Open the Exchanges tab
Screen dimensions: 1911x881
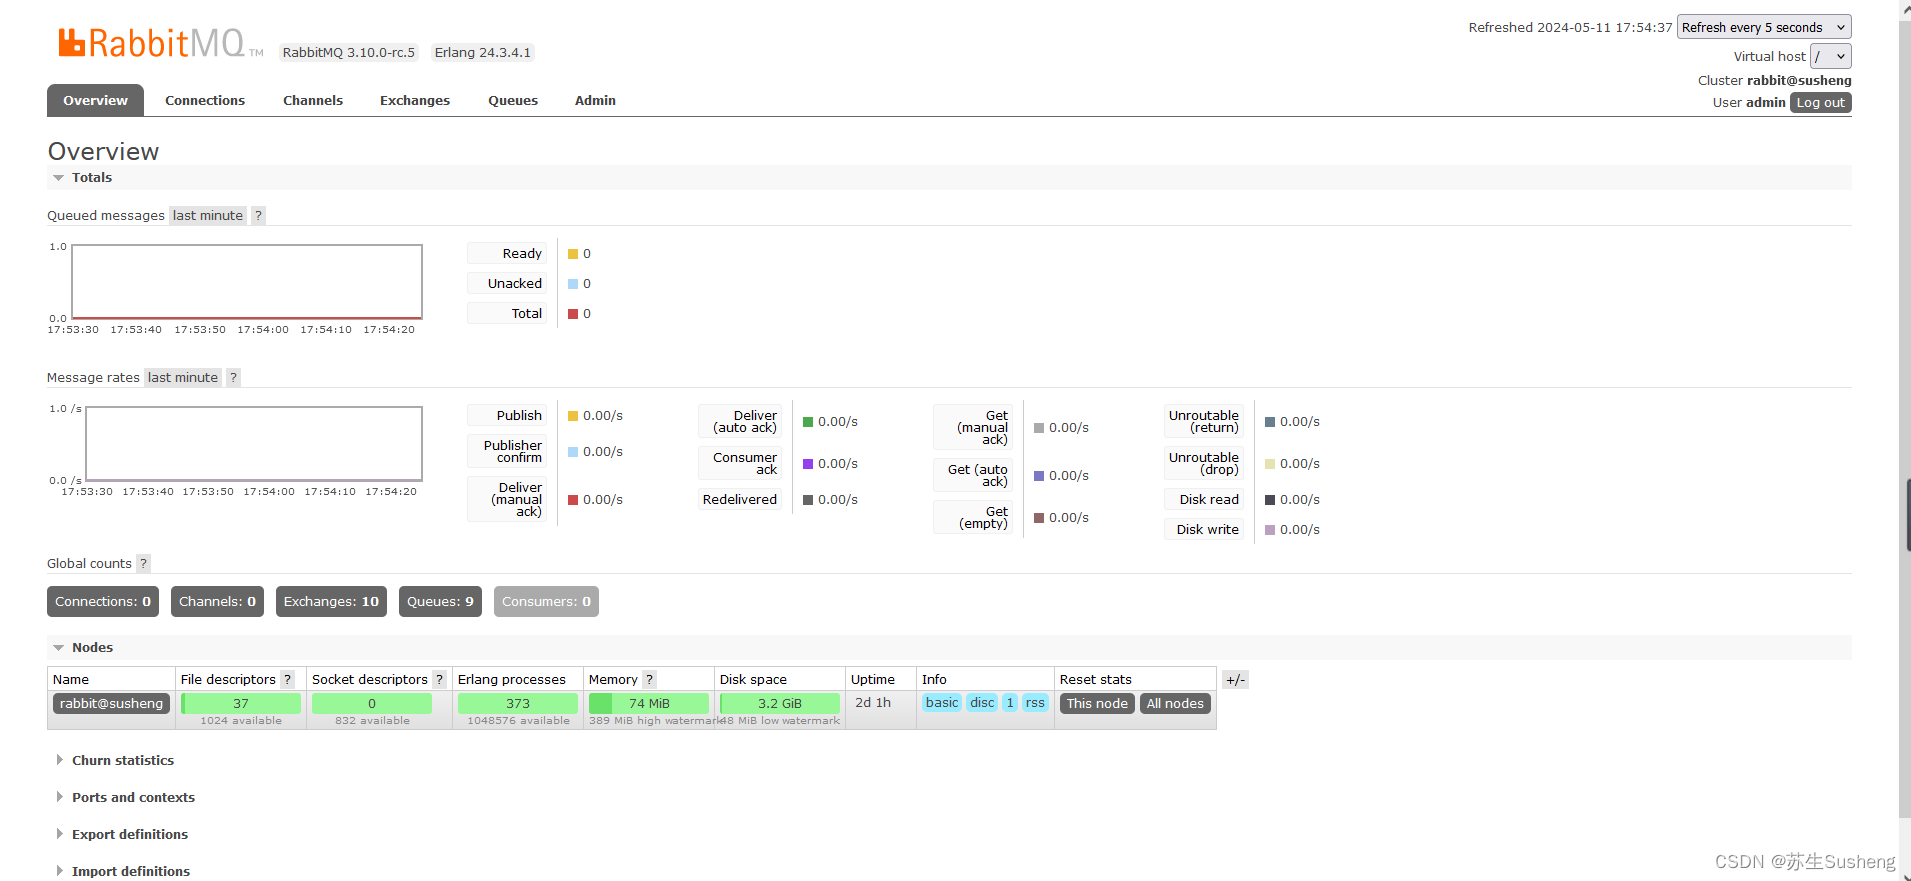415,100
